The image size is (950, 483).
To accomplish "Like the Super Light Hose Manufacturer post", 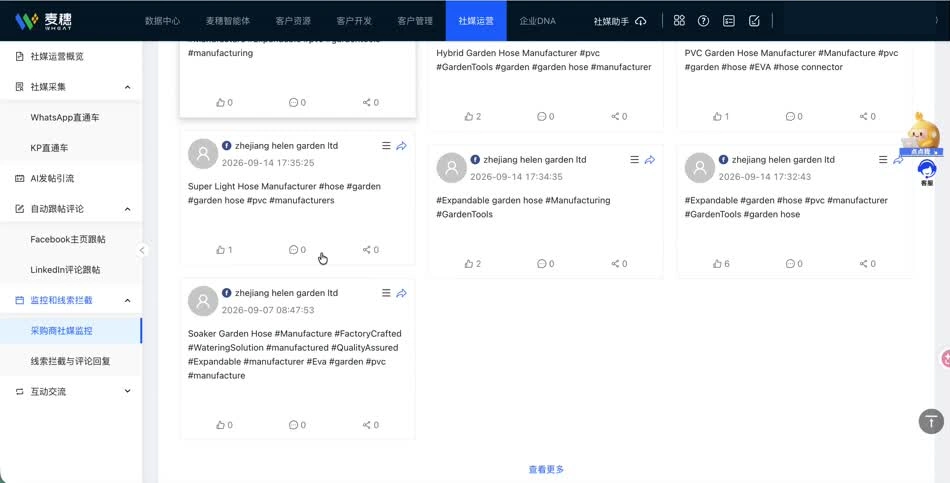I will 224,250.
